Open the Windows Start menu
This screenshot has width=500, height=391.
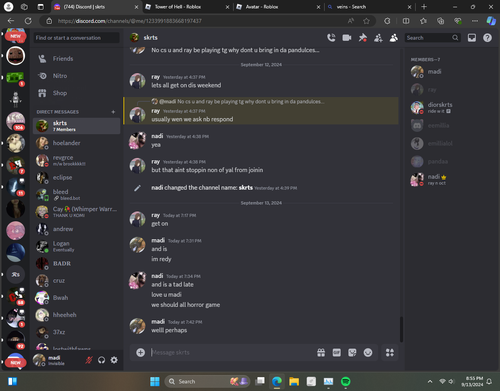155,381
